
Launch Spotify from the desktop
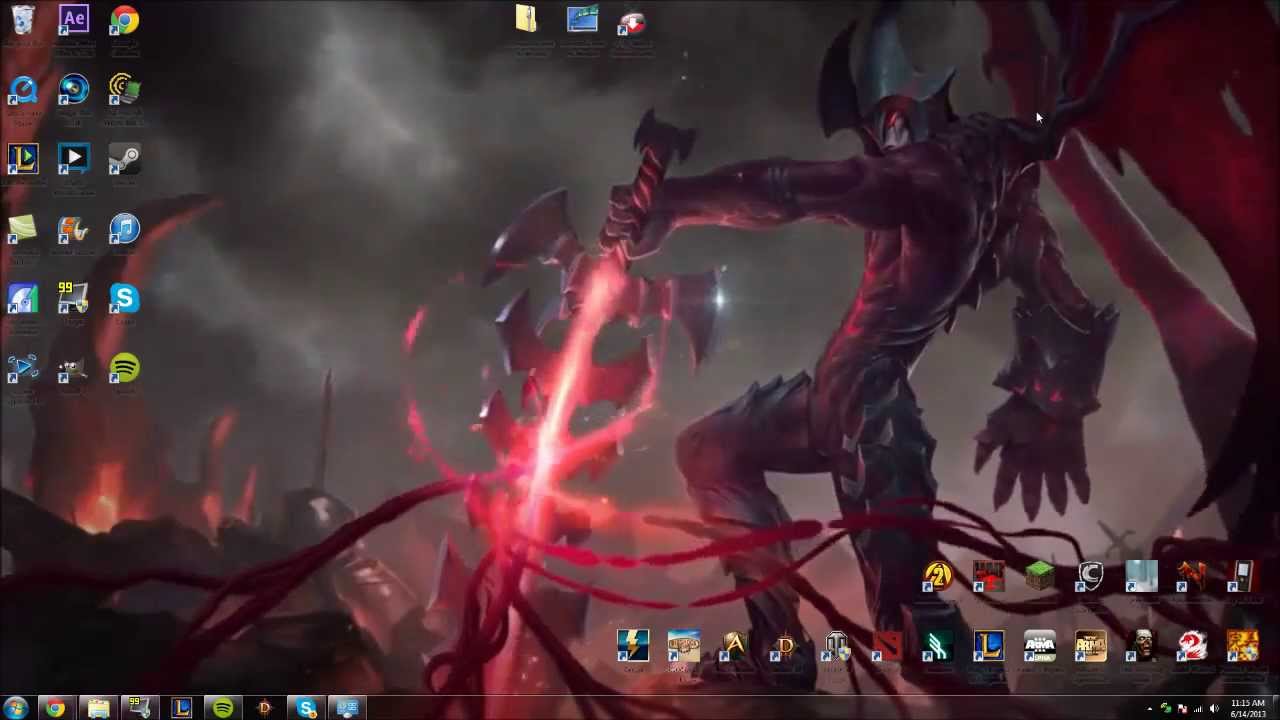tap(124, 369)
